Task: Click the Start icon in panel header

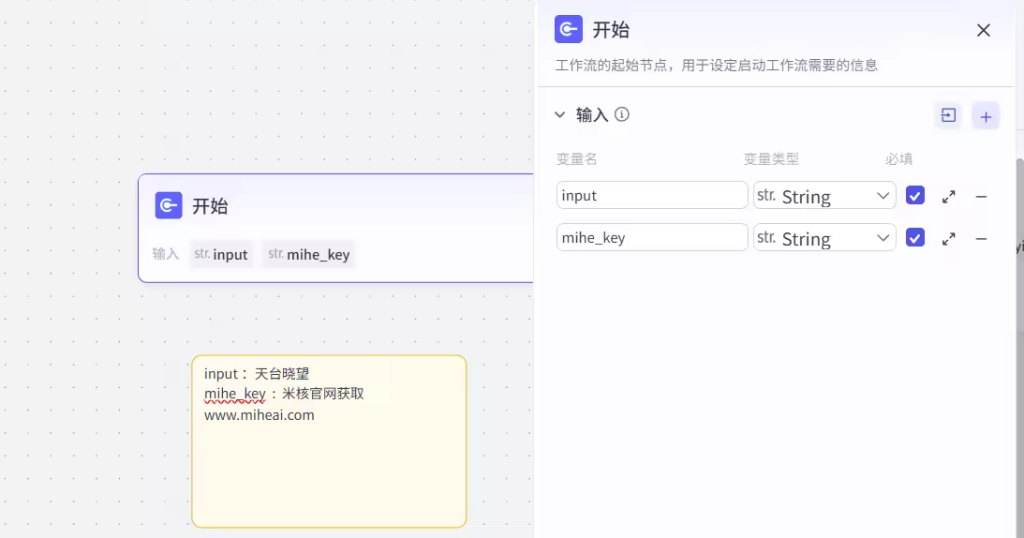Action: coord(568,30)
